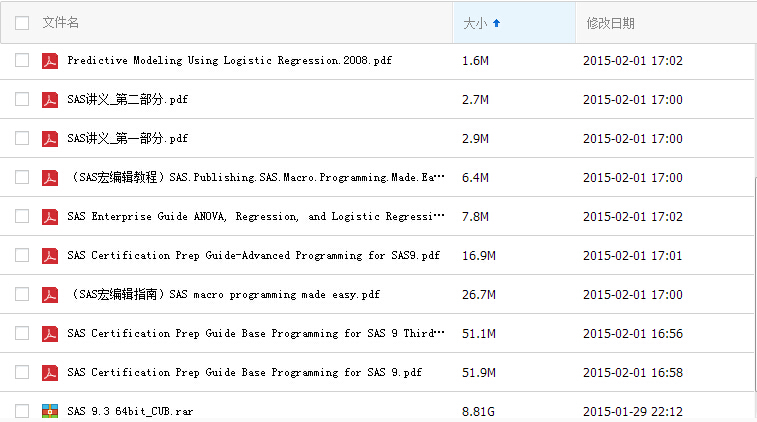757x422 pixels.
Task: Open SAS Enterprise Guide ANOVA, Regression file
Action: point(256,216)
